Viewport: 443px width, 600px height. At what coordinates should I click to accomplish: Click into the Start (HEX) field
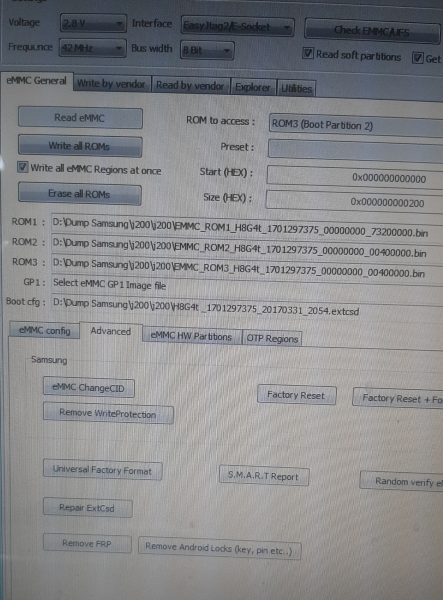click(x=355, y=178)
